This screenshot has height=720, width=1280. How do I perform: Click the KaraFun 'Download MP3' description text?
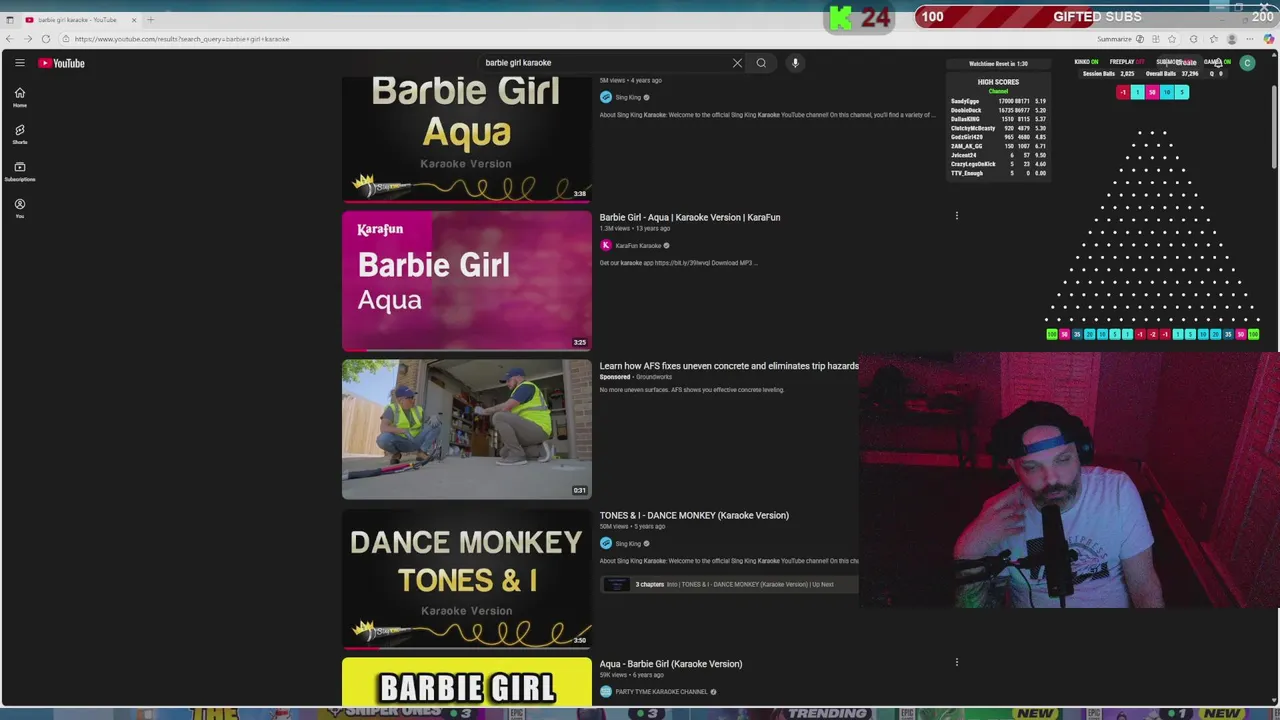[x=678, y=263]
